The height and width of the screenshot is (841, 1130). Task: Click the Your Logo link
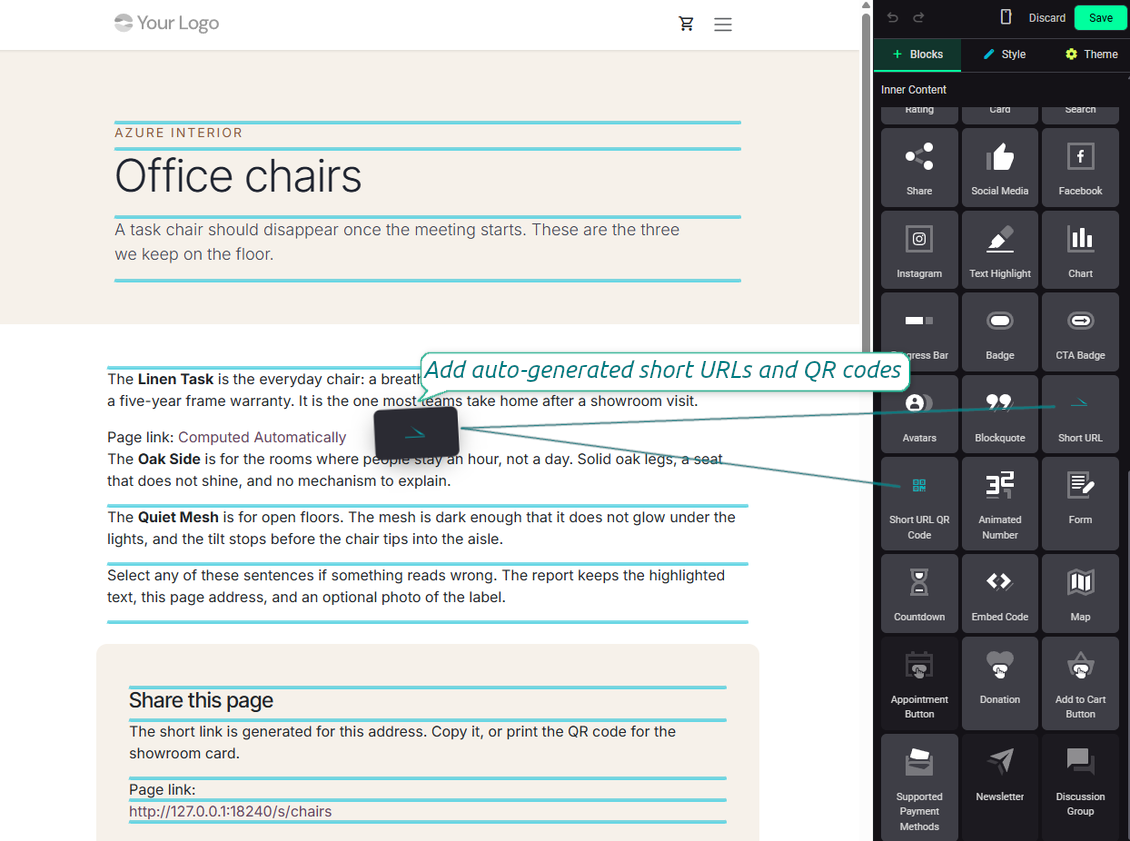tap(166, 23)
